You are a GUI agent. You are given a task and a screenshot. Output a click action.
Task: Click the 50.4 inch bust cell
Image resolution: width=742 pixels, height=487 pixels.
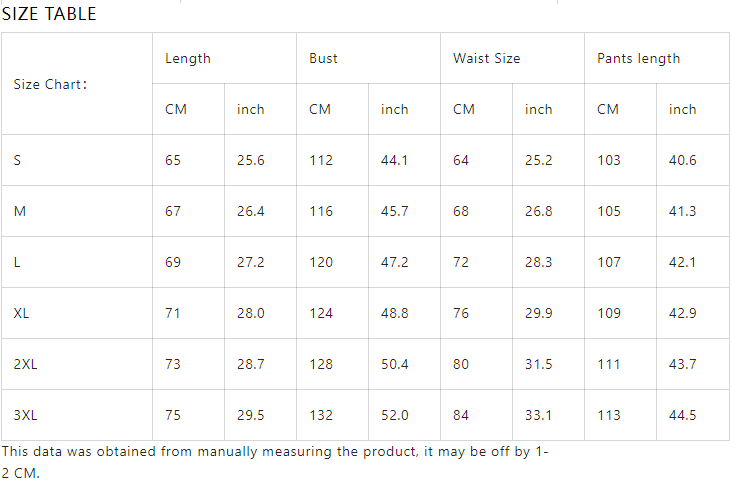394,364
